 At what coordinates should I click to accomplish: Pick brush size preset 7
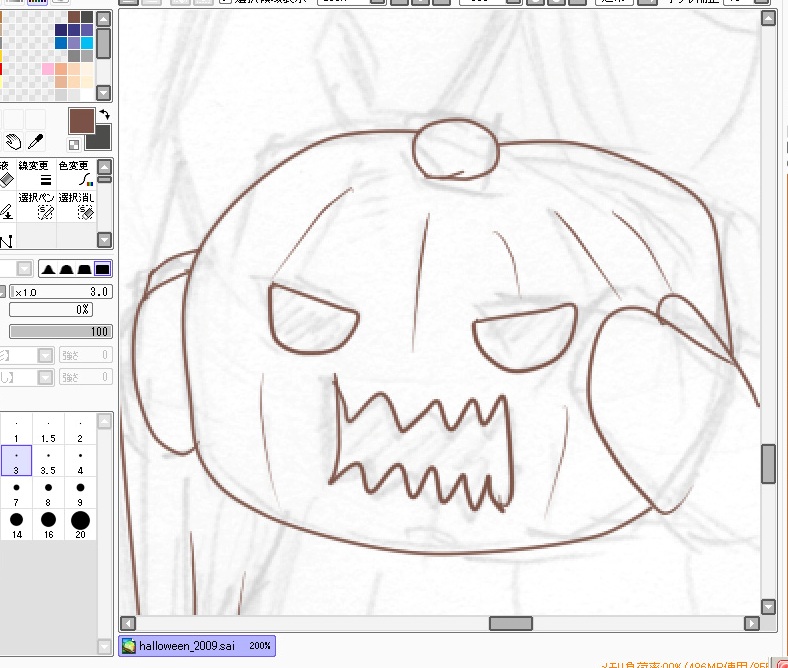(x=17, y=492)
